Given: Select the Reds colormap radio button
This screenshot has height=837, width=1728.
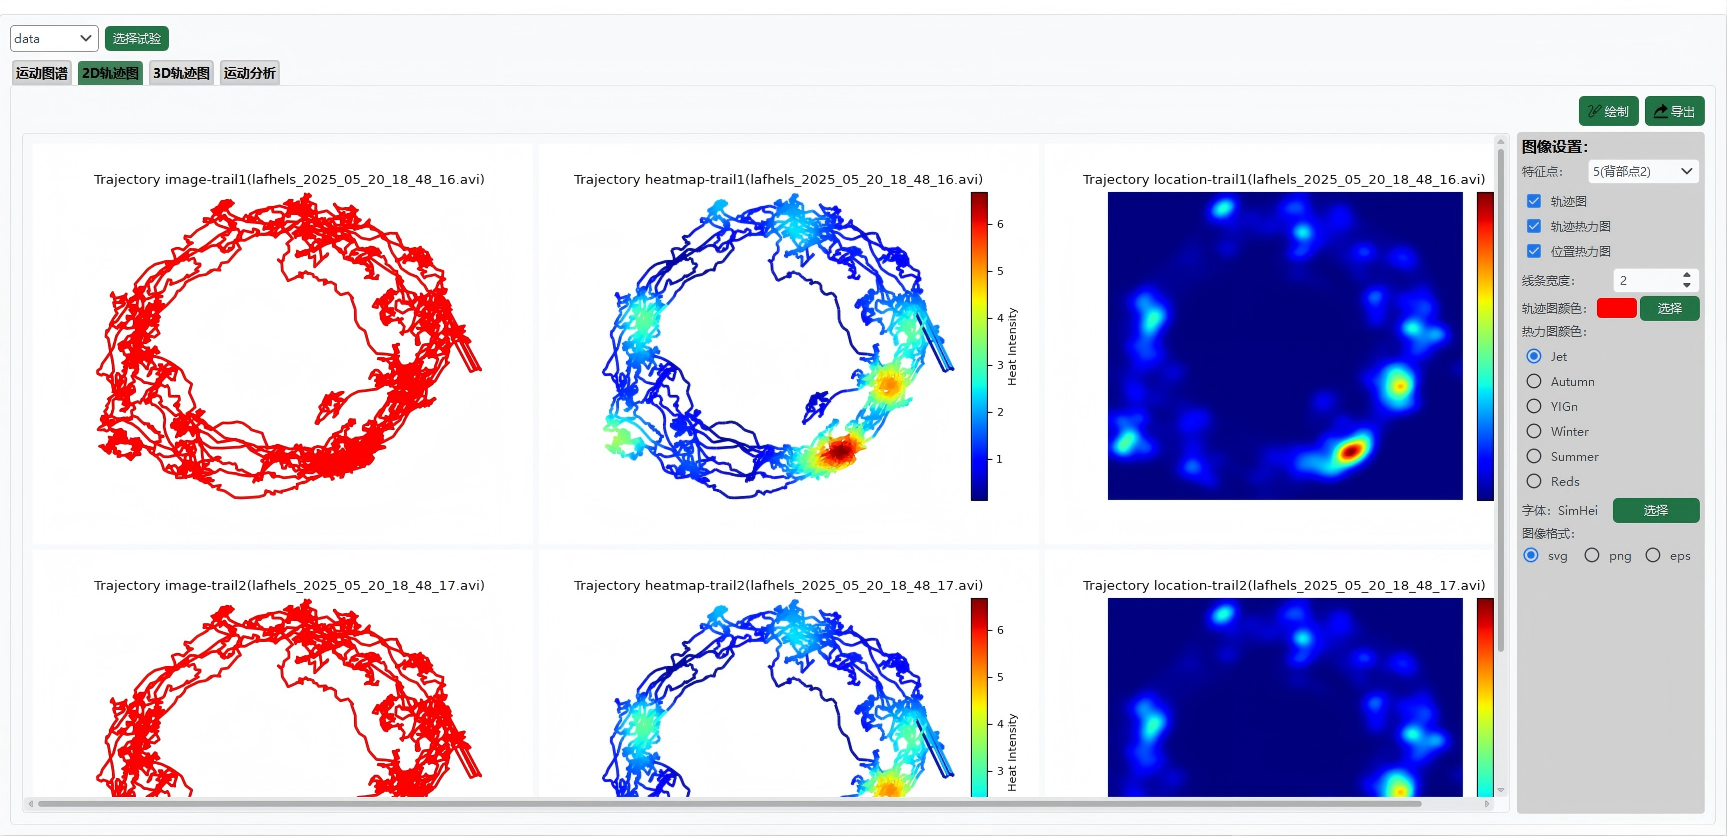Looking at the screenshot, I should (1534, 481).
